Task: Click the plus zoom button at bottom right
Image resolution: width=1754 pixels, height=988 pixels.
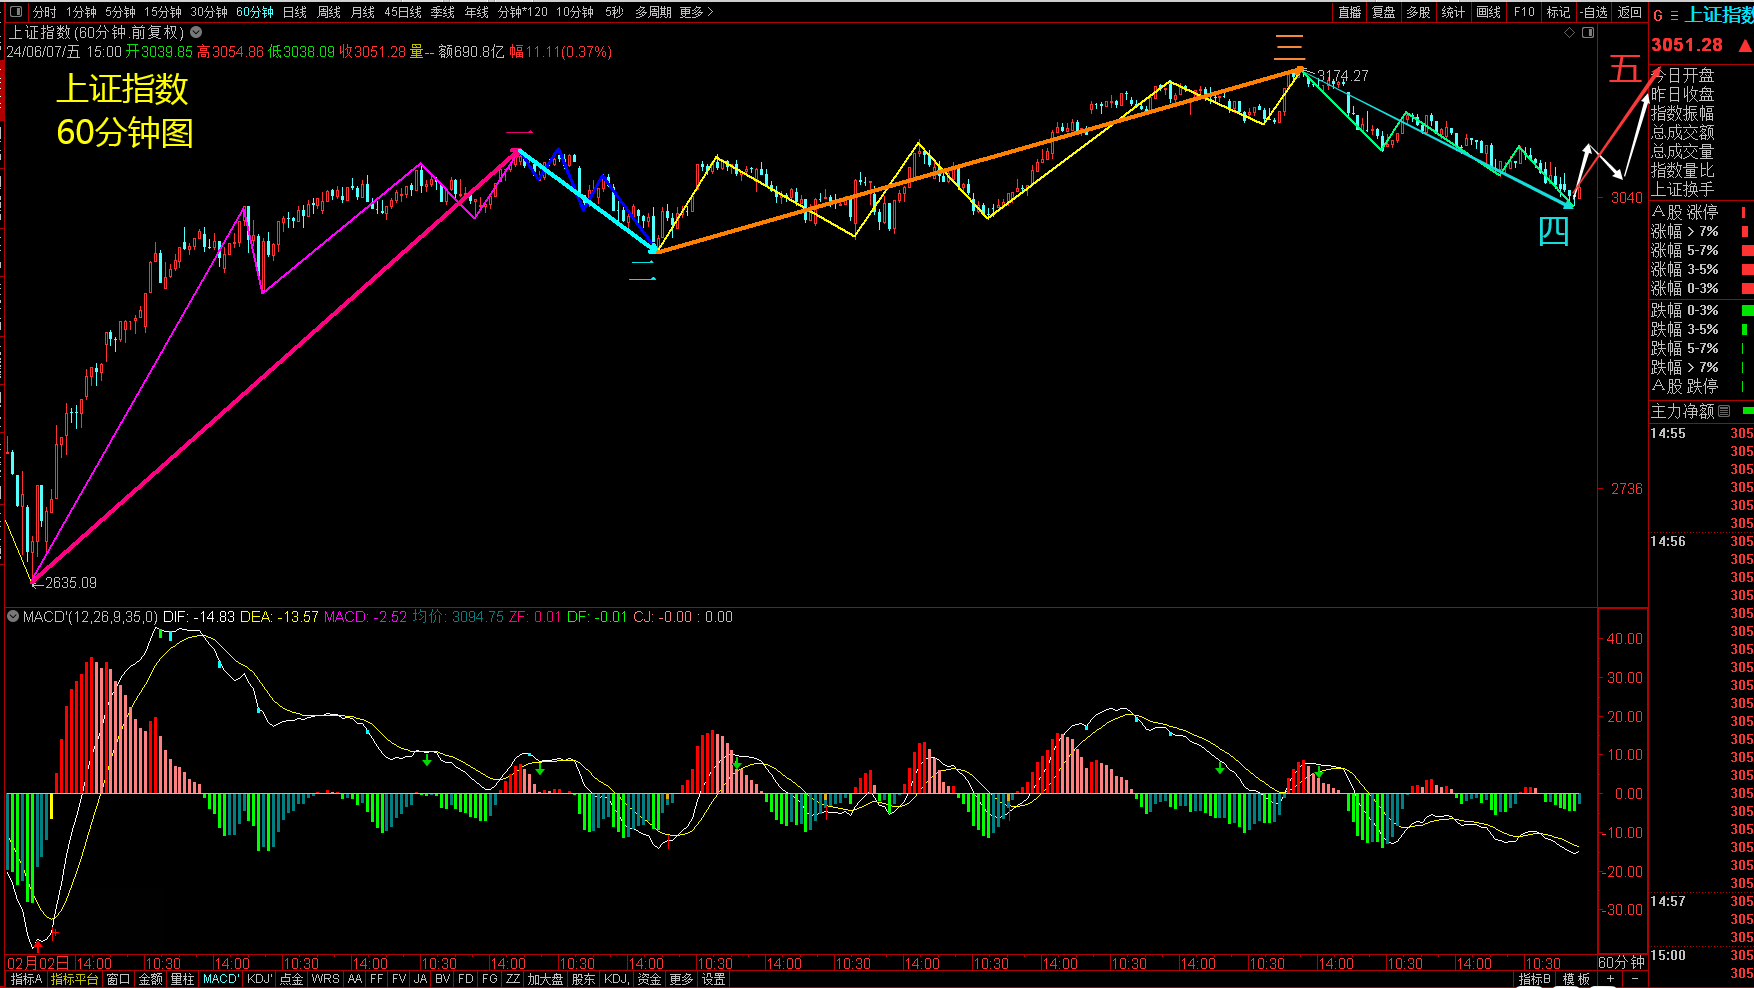Action: tap(1610, 979)
